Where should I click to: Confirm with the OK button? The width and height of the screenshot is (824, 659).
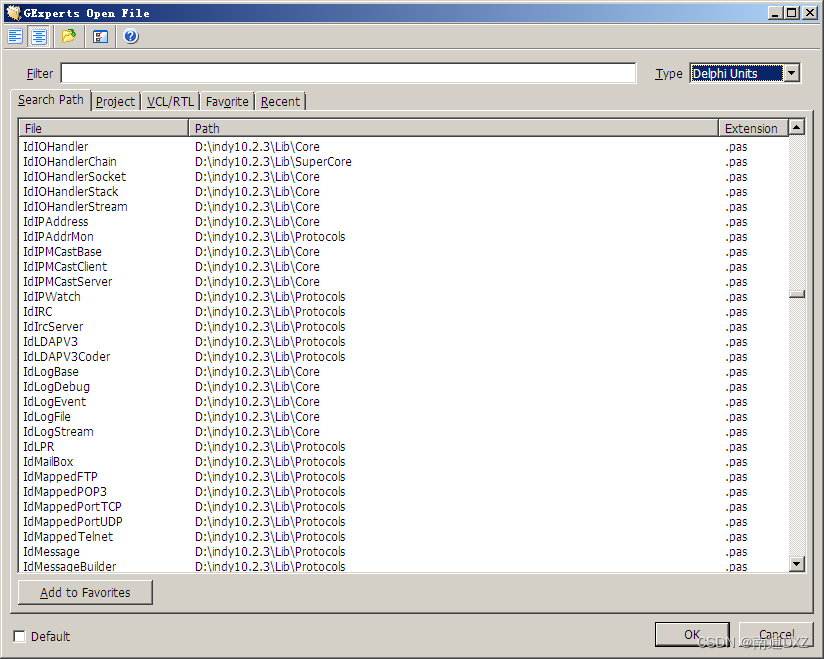(692, 634)
